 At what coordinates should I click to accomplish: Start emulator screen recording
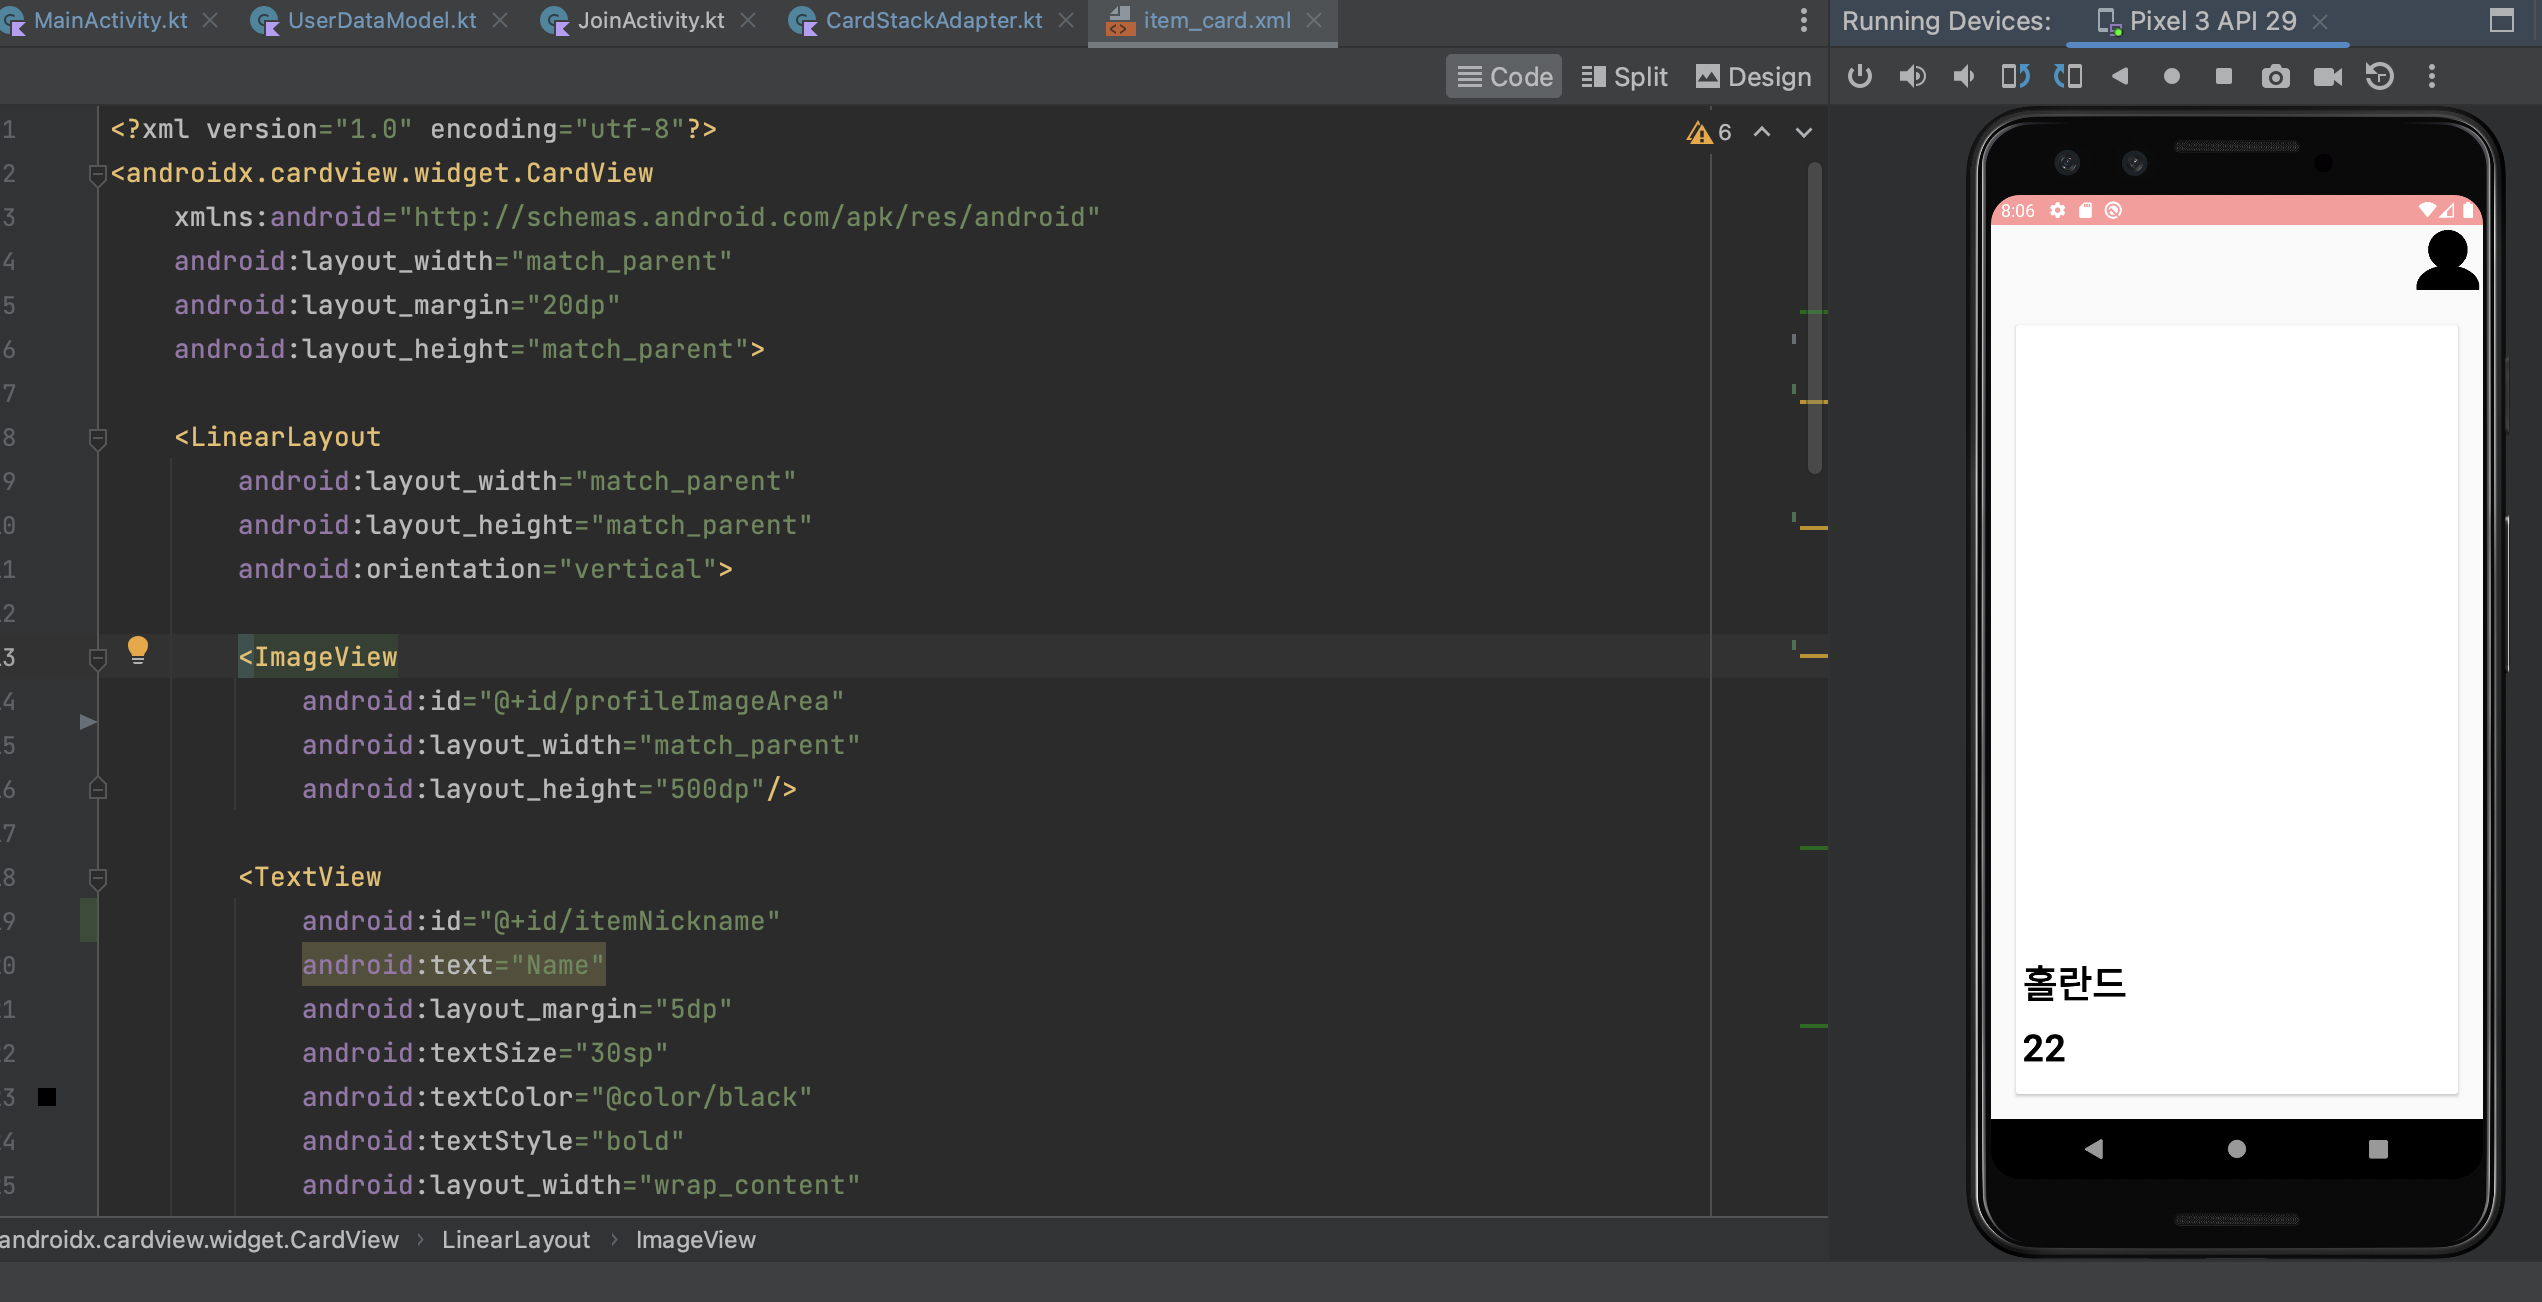2328,76
